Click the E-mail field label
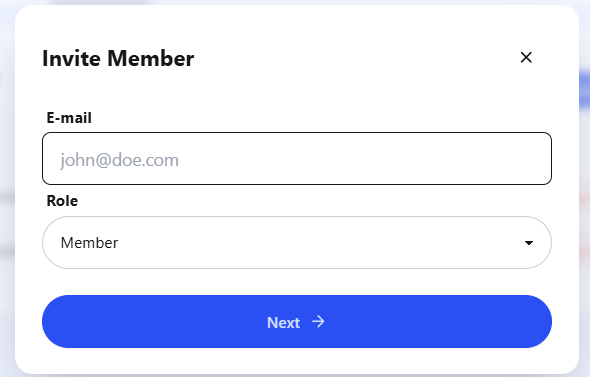The height and width of the screenshot is (377, 590). pyautogui.click(x=69, y=118)
